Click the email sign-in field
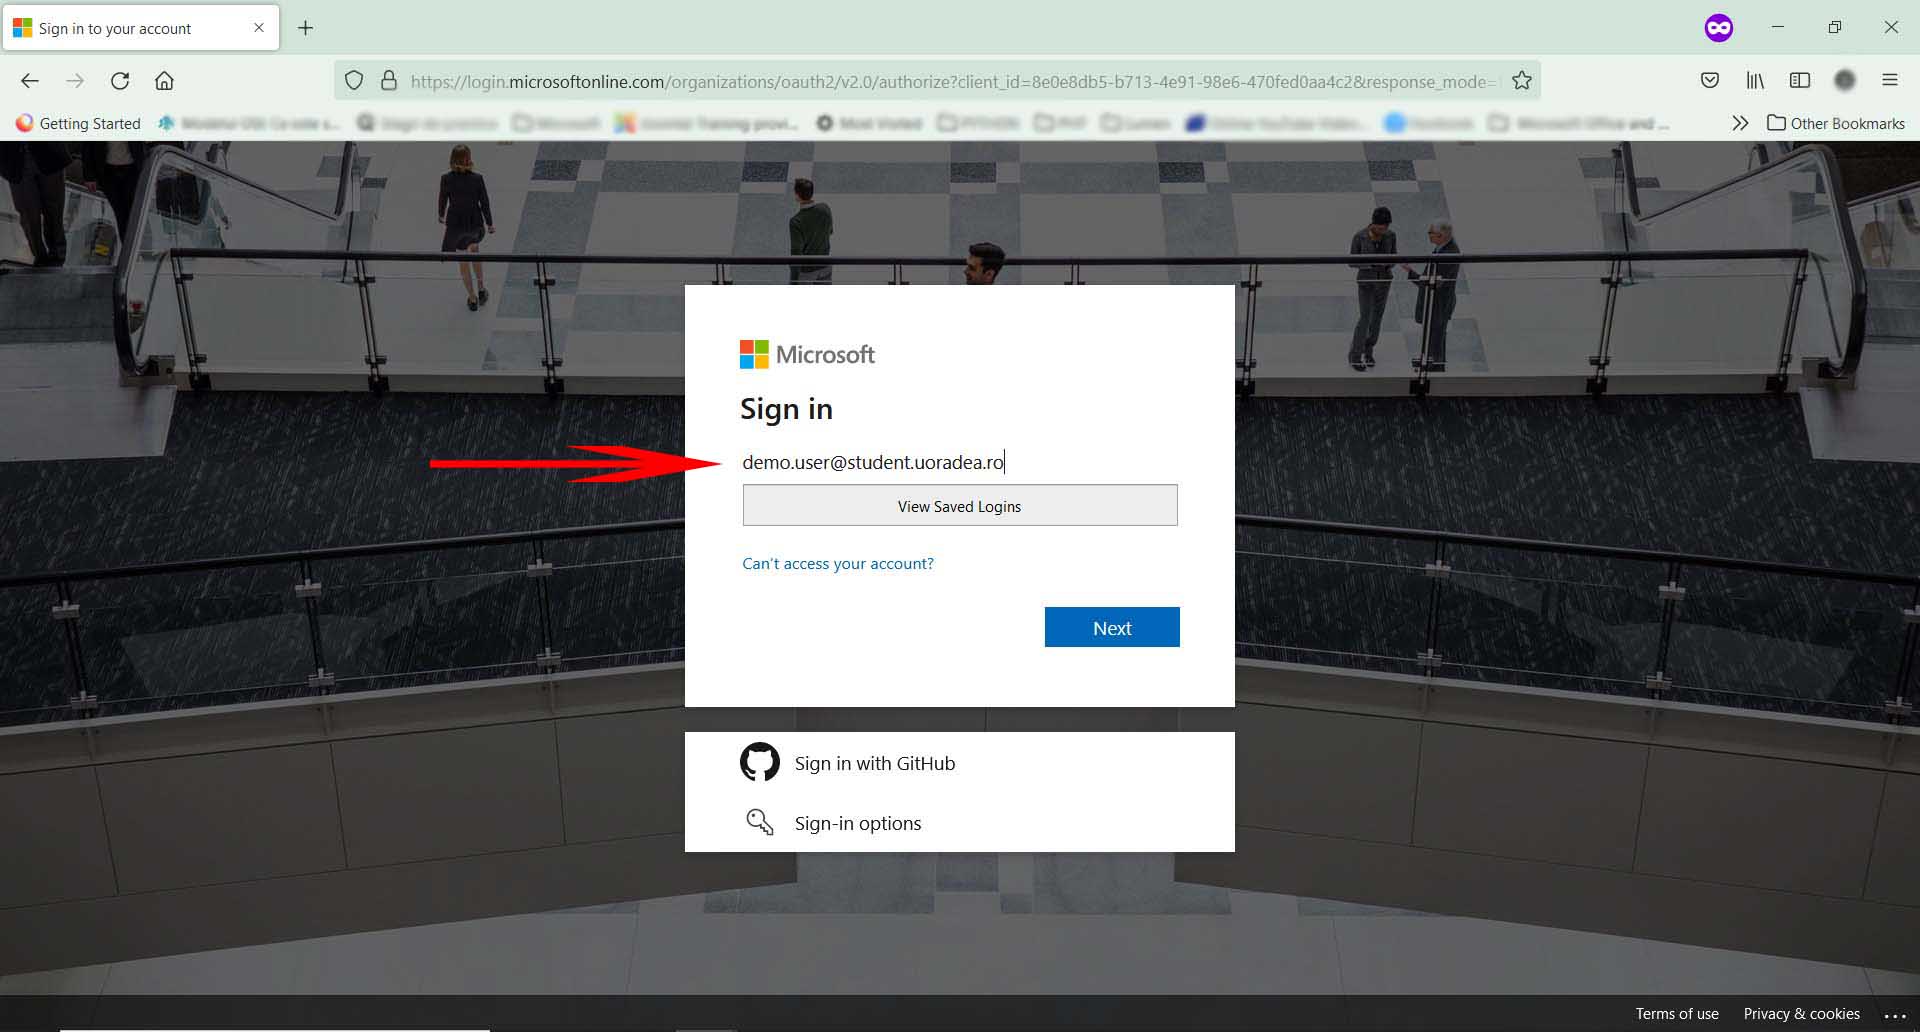 [959, 462]
